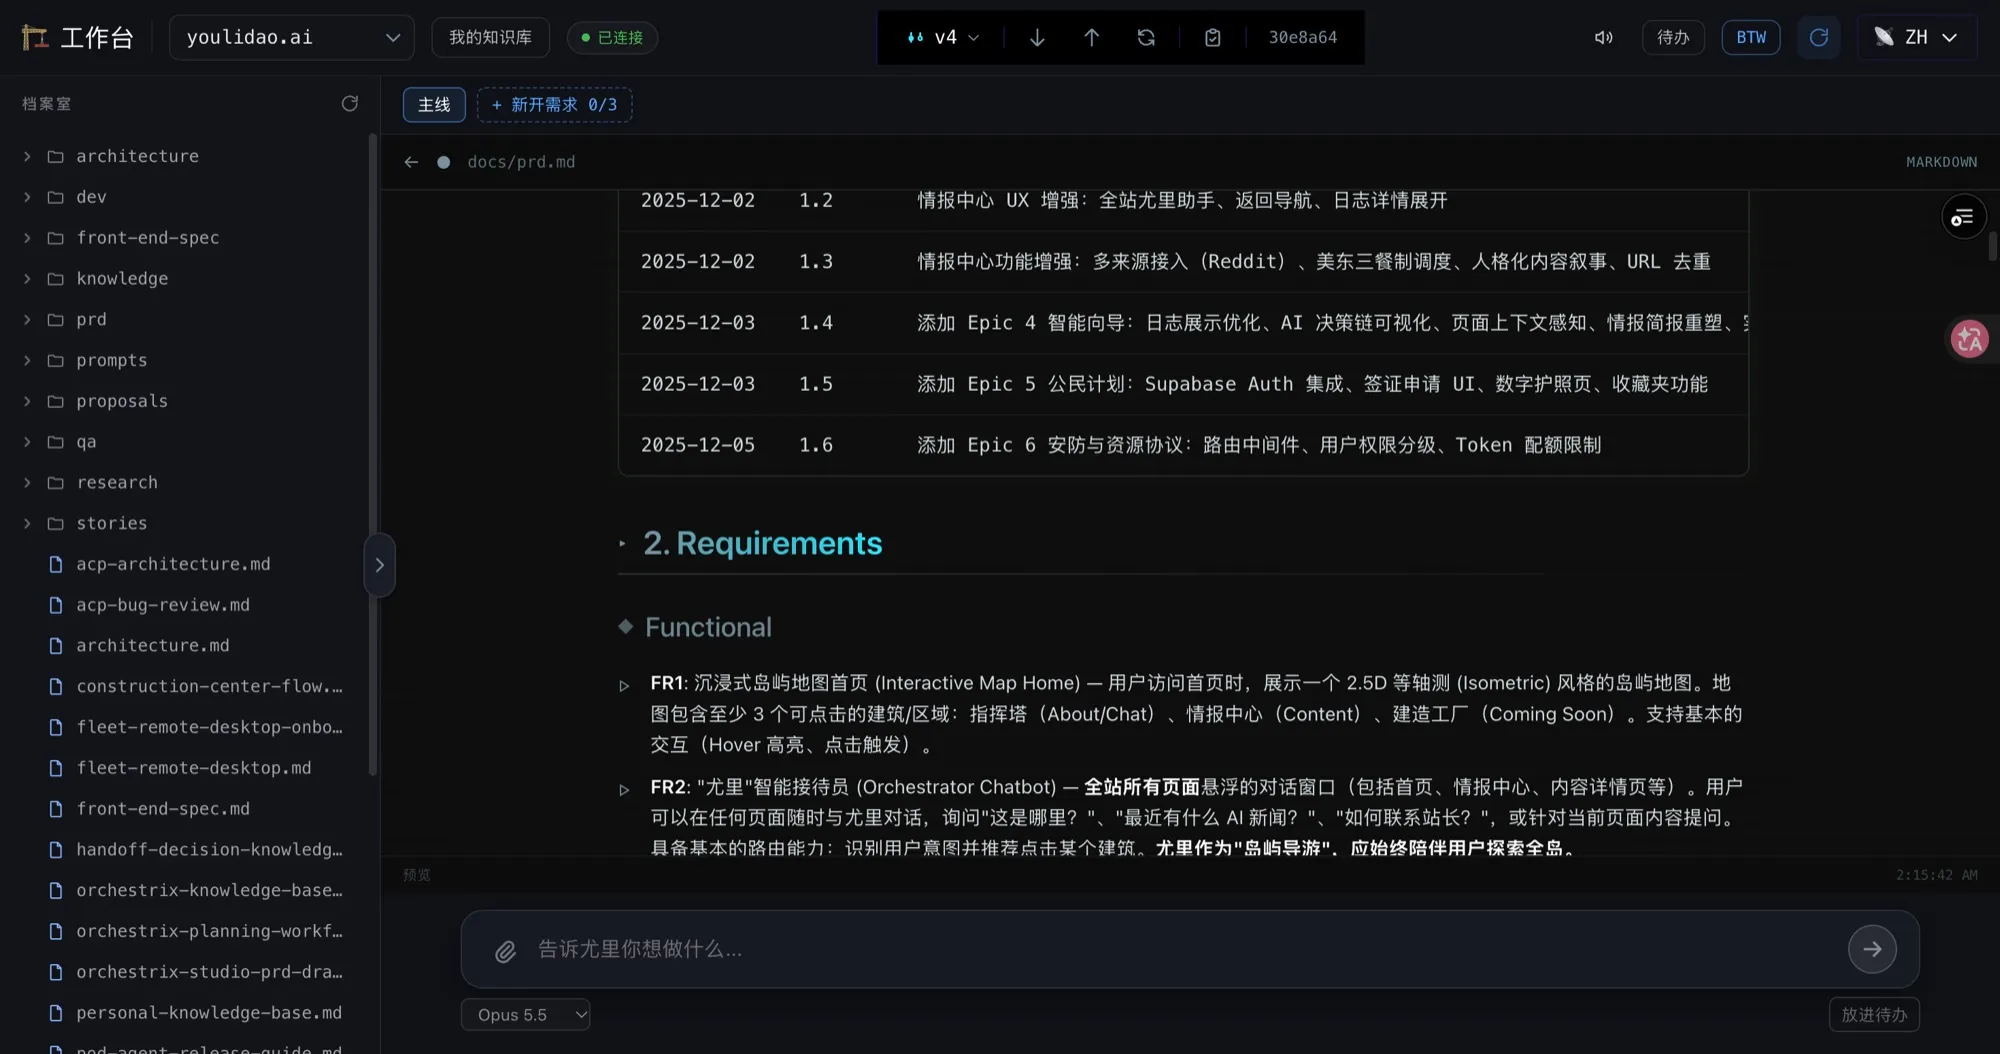Viewport: 2000px width, 1054px height.
Task: Open the Opus 5.5 model dropdown
Action: pos(525,1014)
